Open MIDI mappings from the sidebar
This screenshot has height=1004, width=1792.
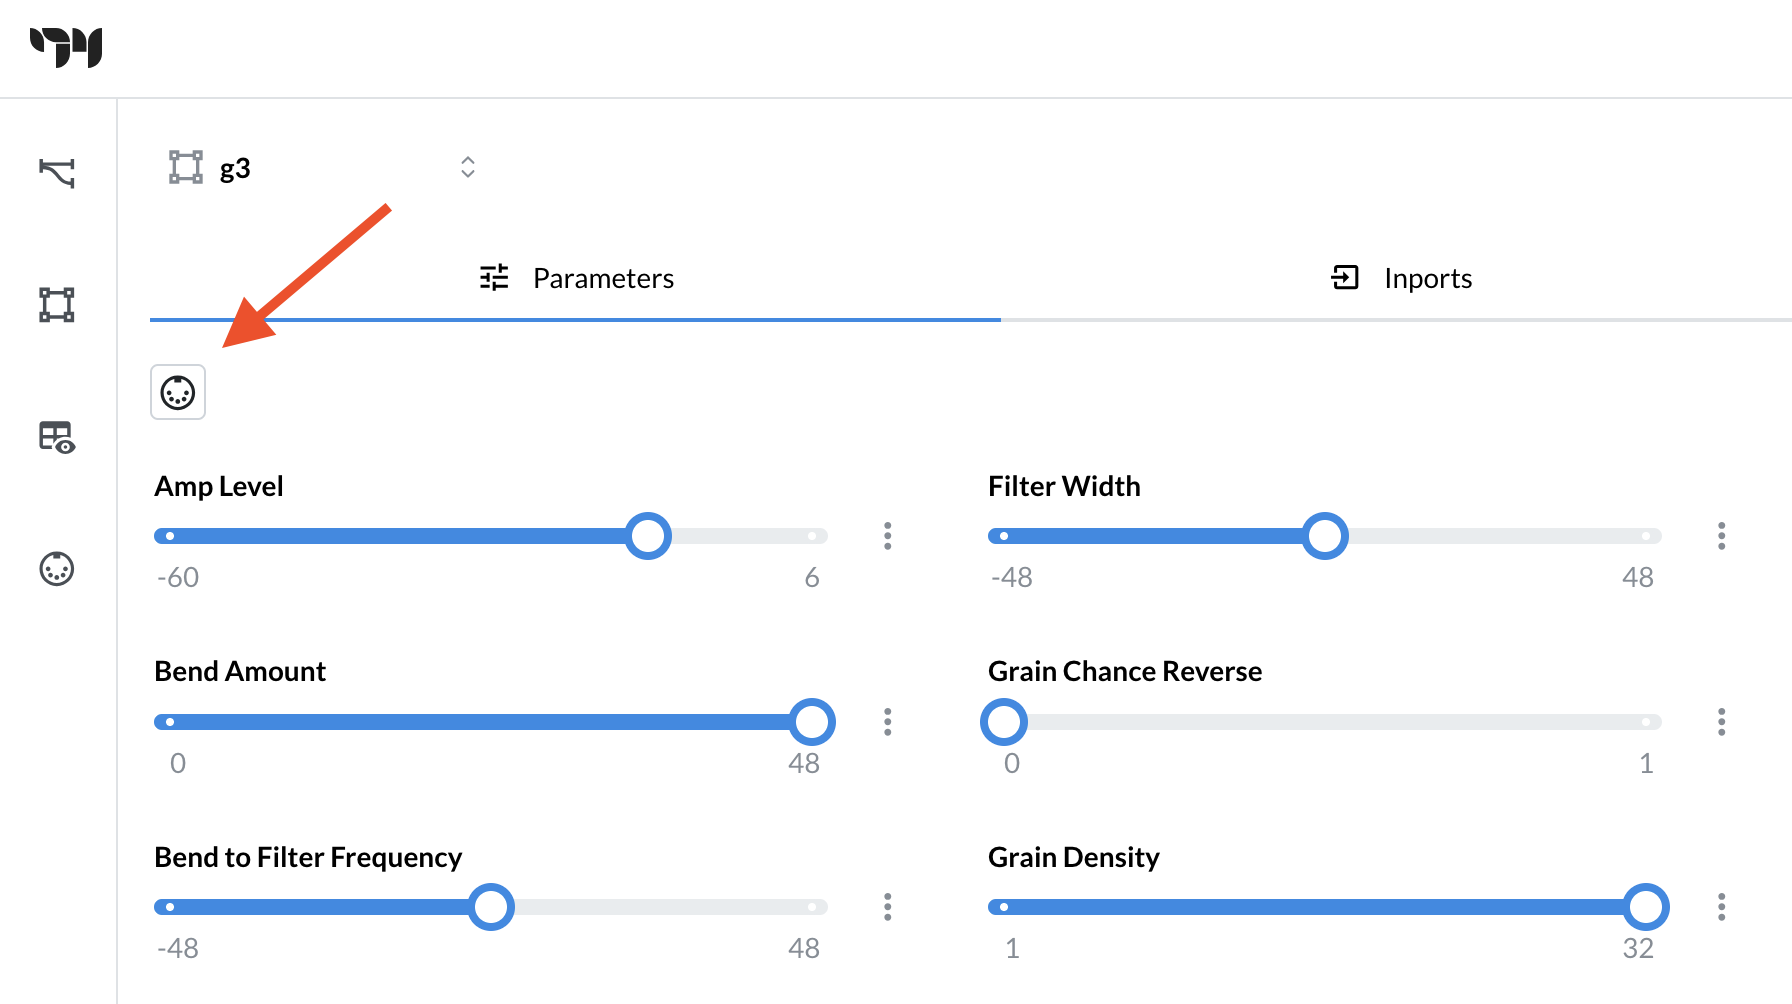[57, 569]
